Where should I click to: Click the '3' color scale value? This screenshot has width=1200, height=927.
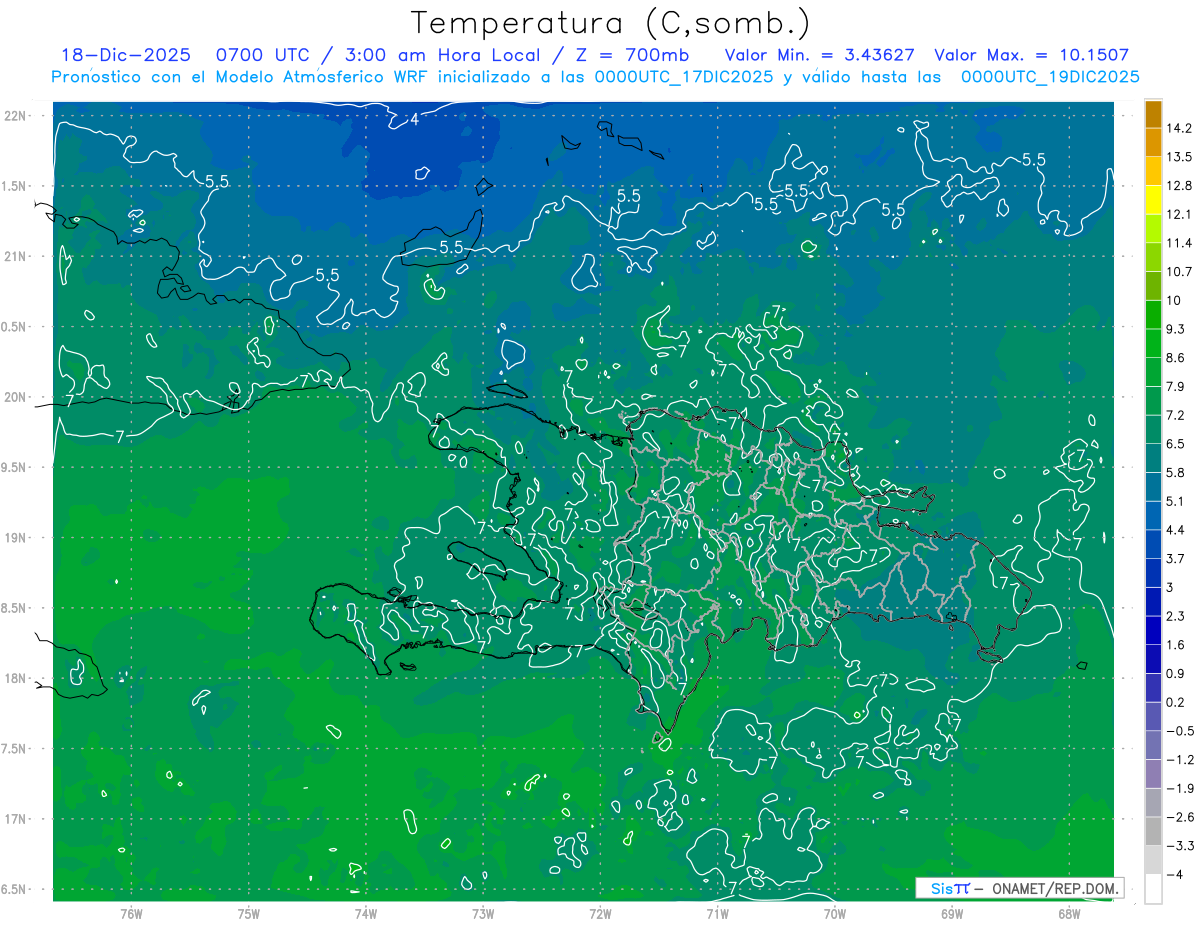(x=1170, y=587)
